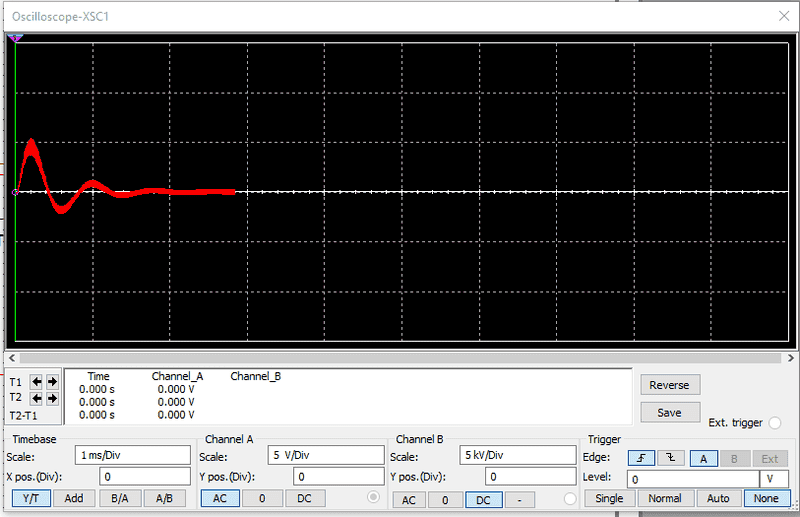Screen dimensions: 800x517
Task: Set Channel B coupling to DC
Action: pos(484,499)
